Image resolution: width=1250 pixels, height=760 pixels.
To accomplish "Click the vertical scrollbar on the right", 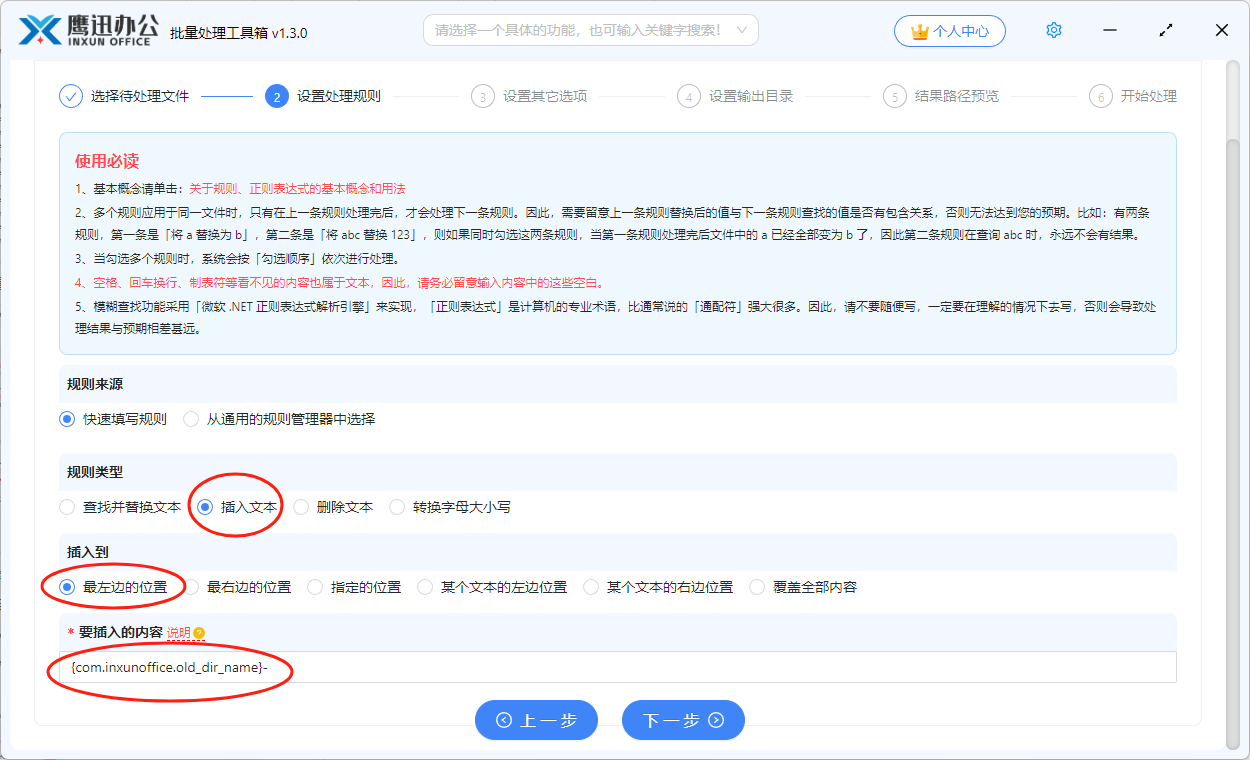I will click(1231, 400).
